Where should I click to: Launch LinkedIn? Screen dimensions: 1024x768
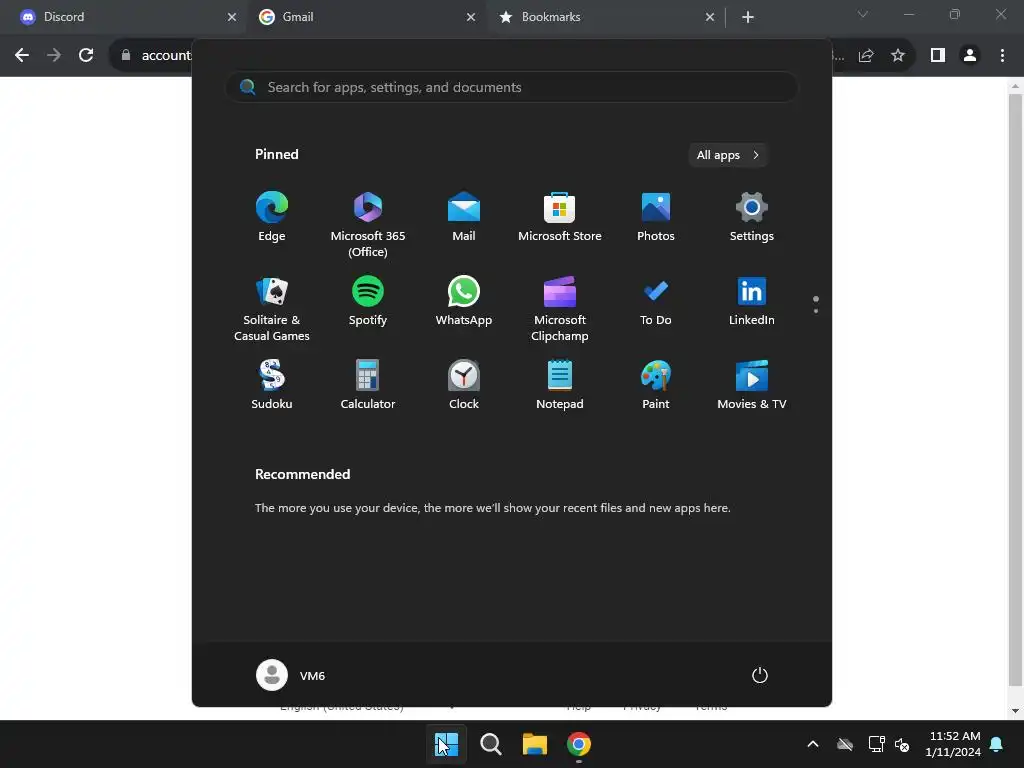752,301
